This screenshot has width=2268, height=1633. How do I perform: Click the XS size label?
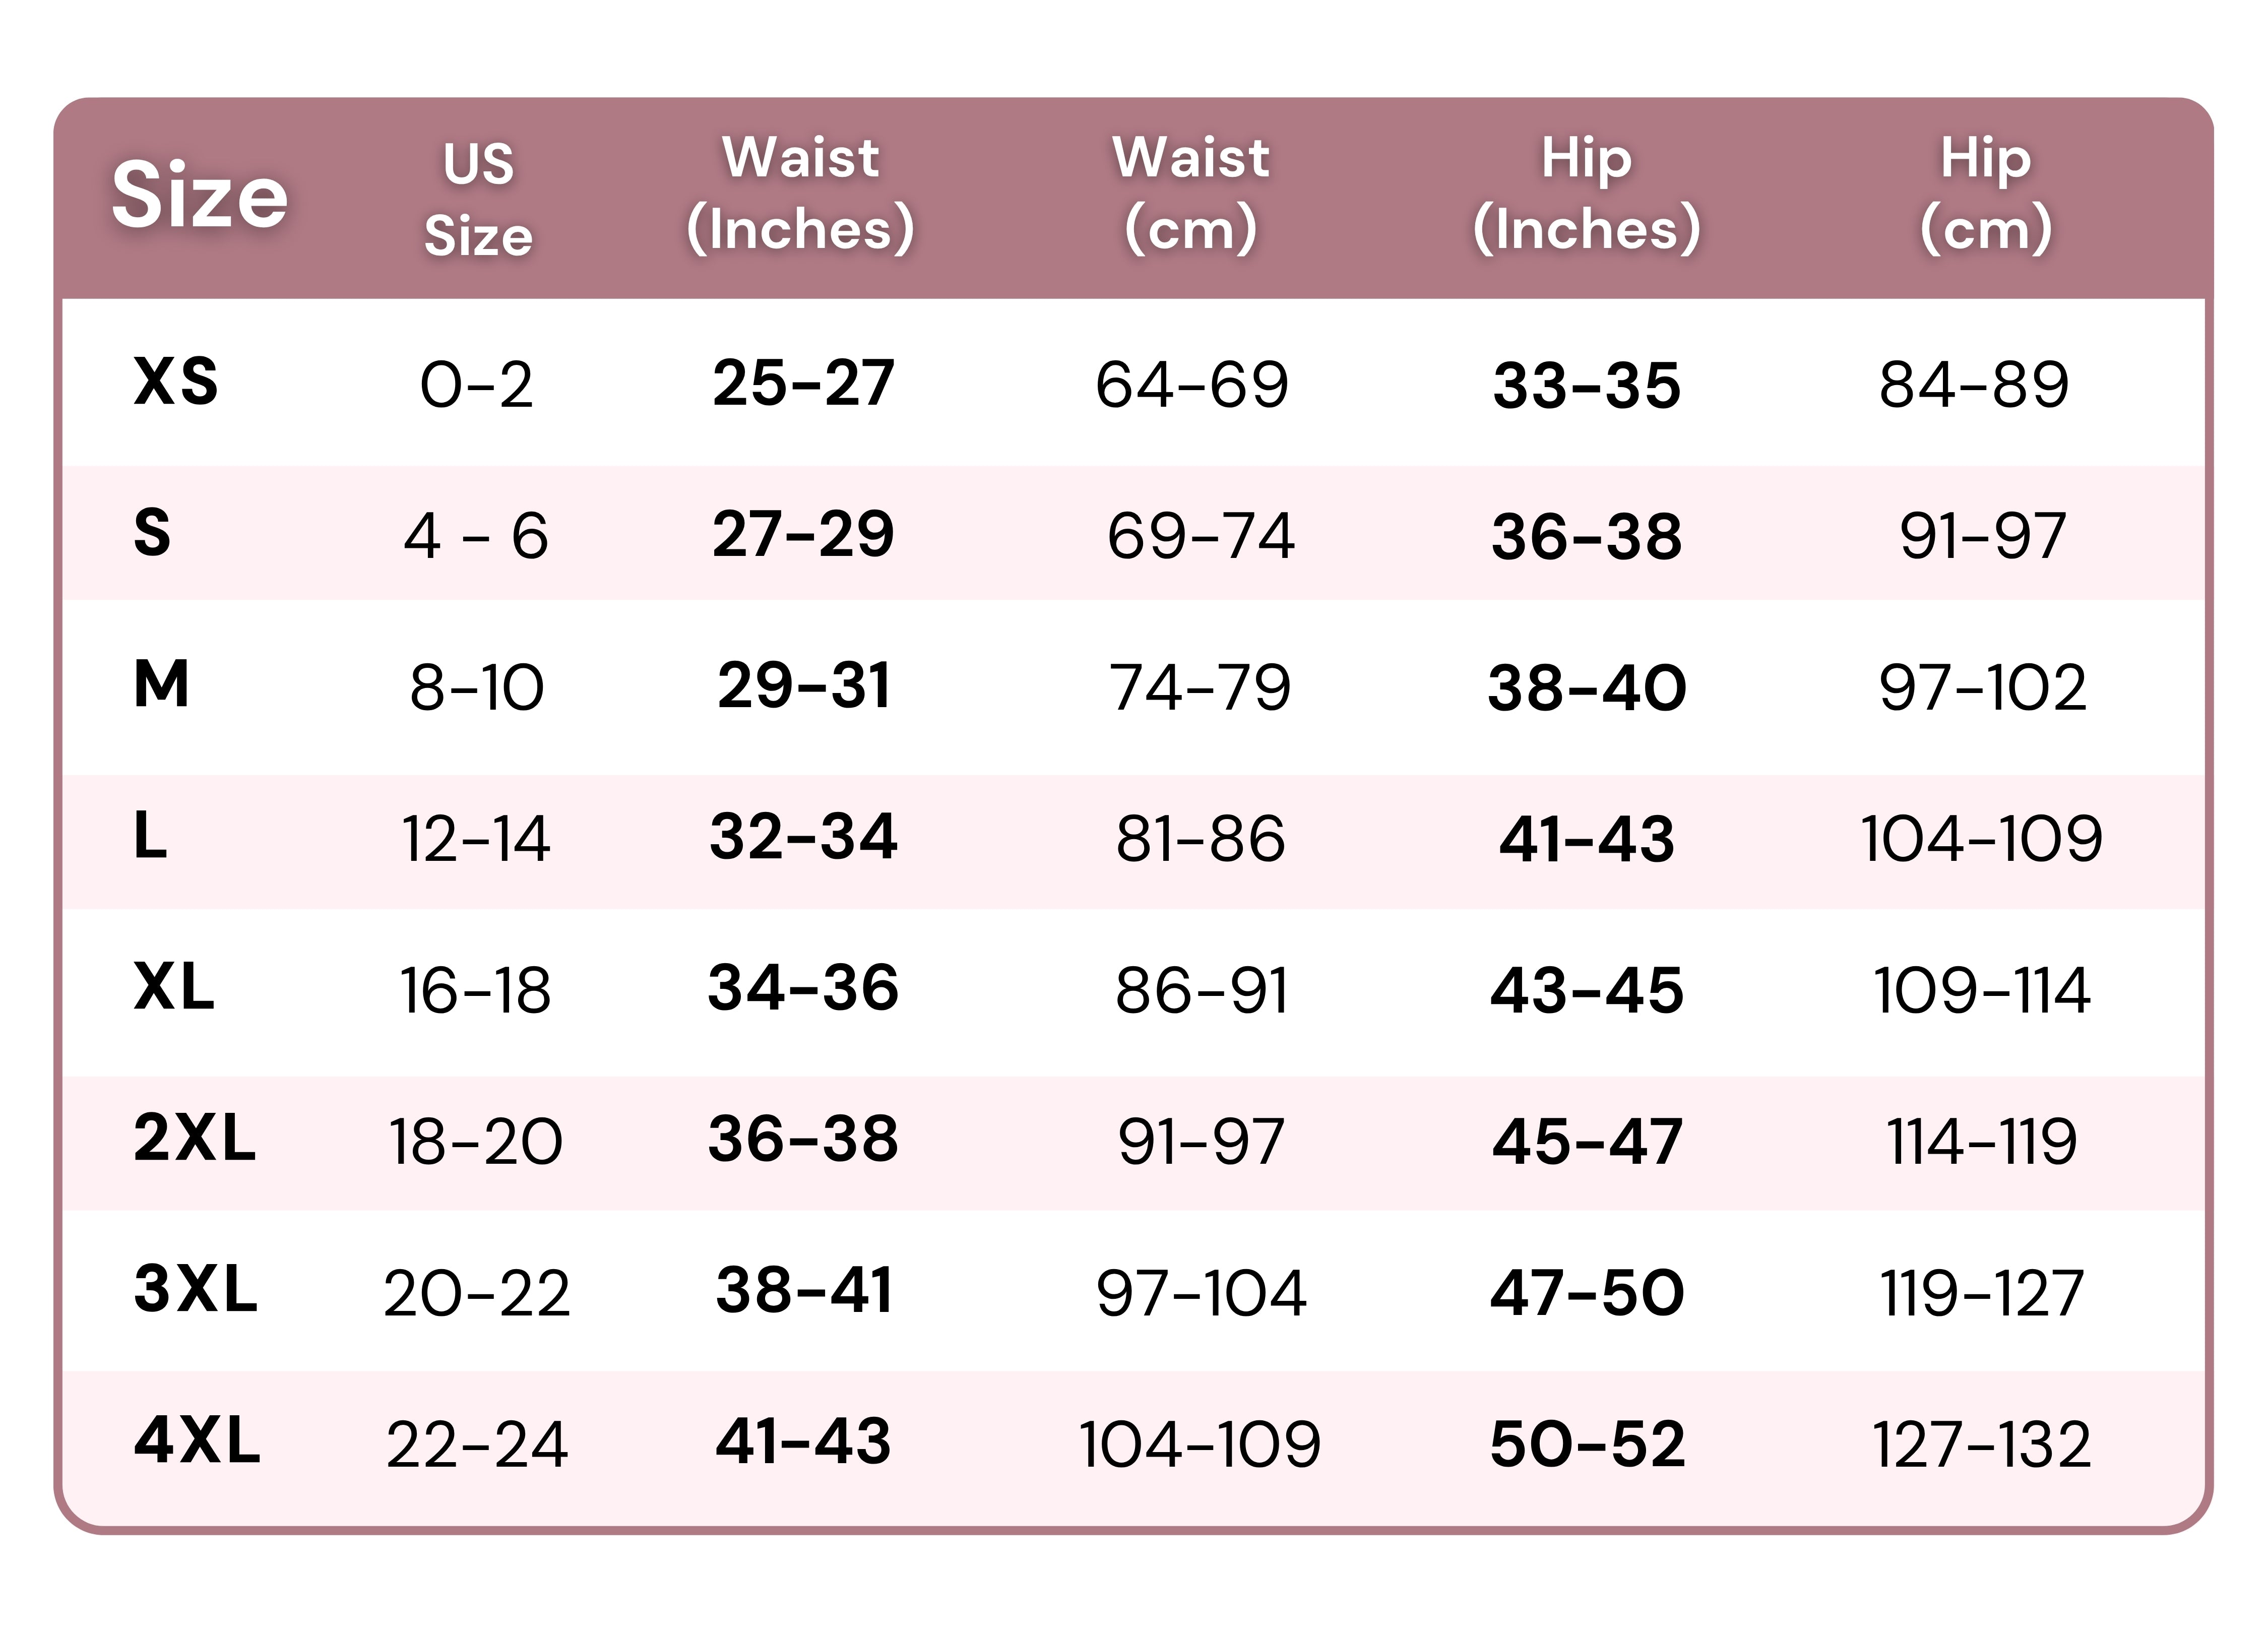pyautogui.click(x=176, y=381)
